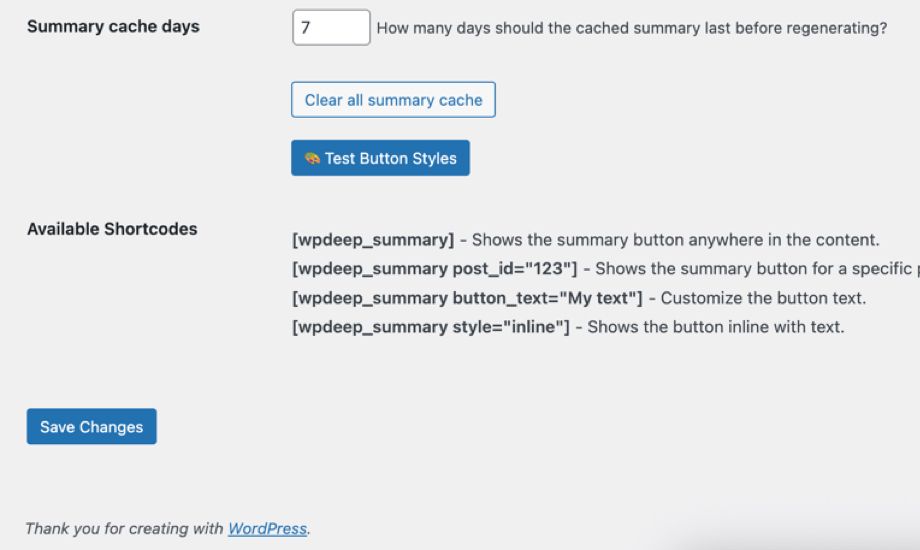
Task: Click the Available Shortcodes heading
Action: [112, 229]
